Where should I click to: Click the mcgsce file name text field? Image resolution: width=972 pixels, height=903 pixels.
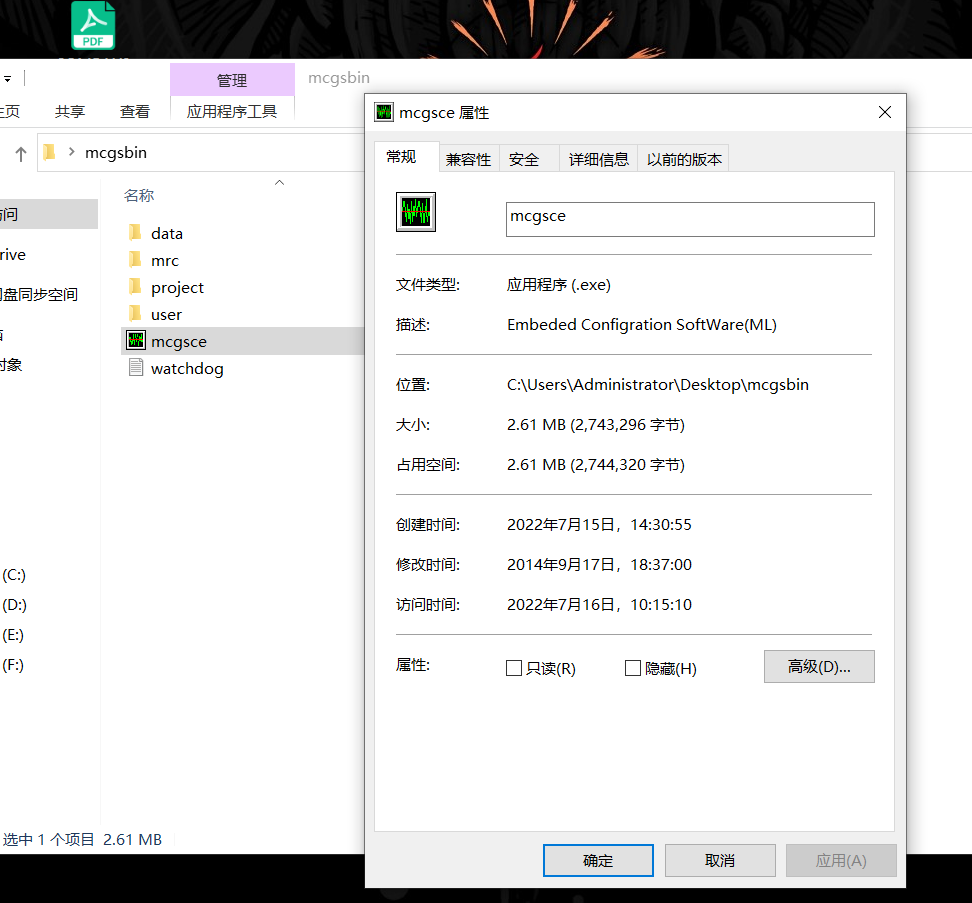coord(690,219)
